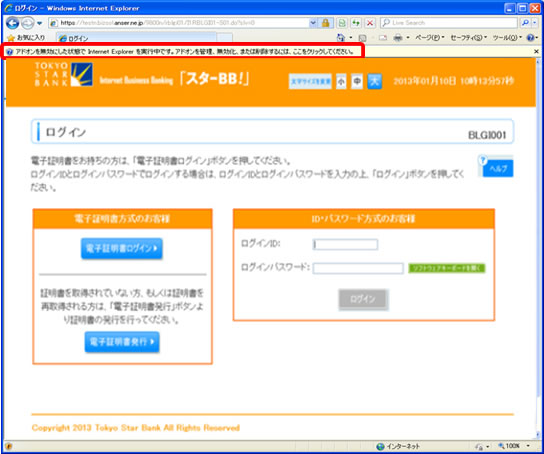This screenshot has width=544, height=454.
Task: Click the 文字サイズ変更 label in header
Action: click(x=310, y=82)
